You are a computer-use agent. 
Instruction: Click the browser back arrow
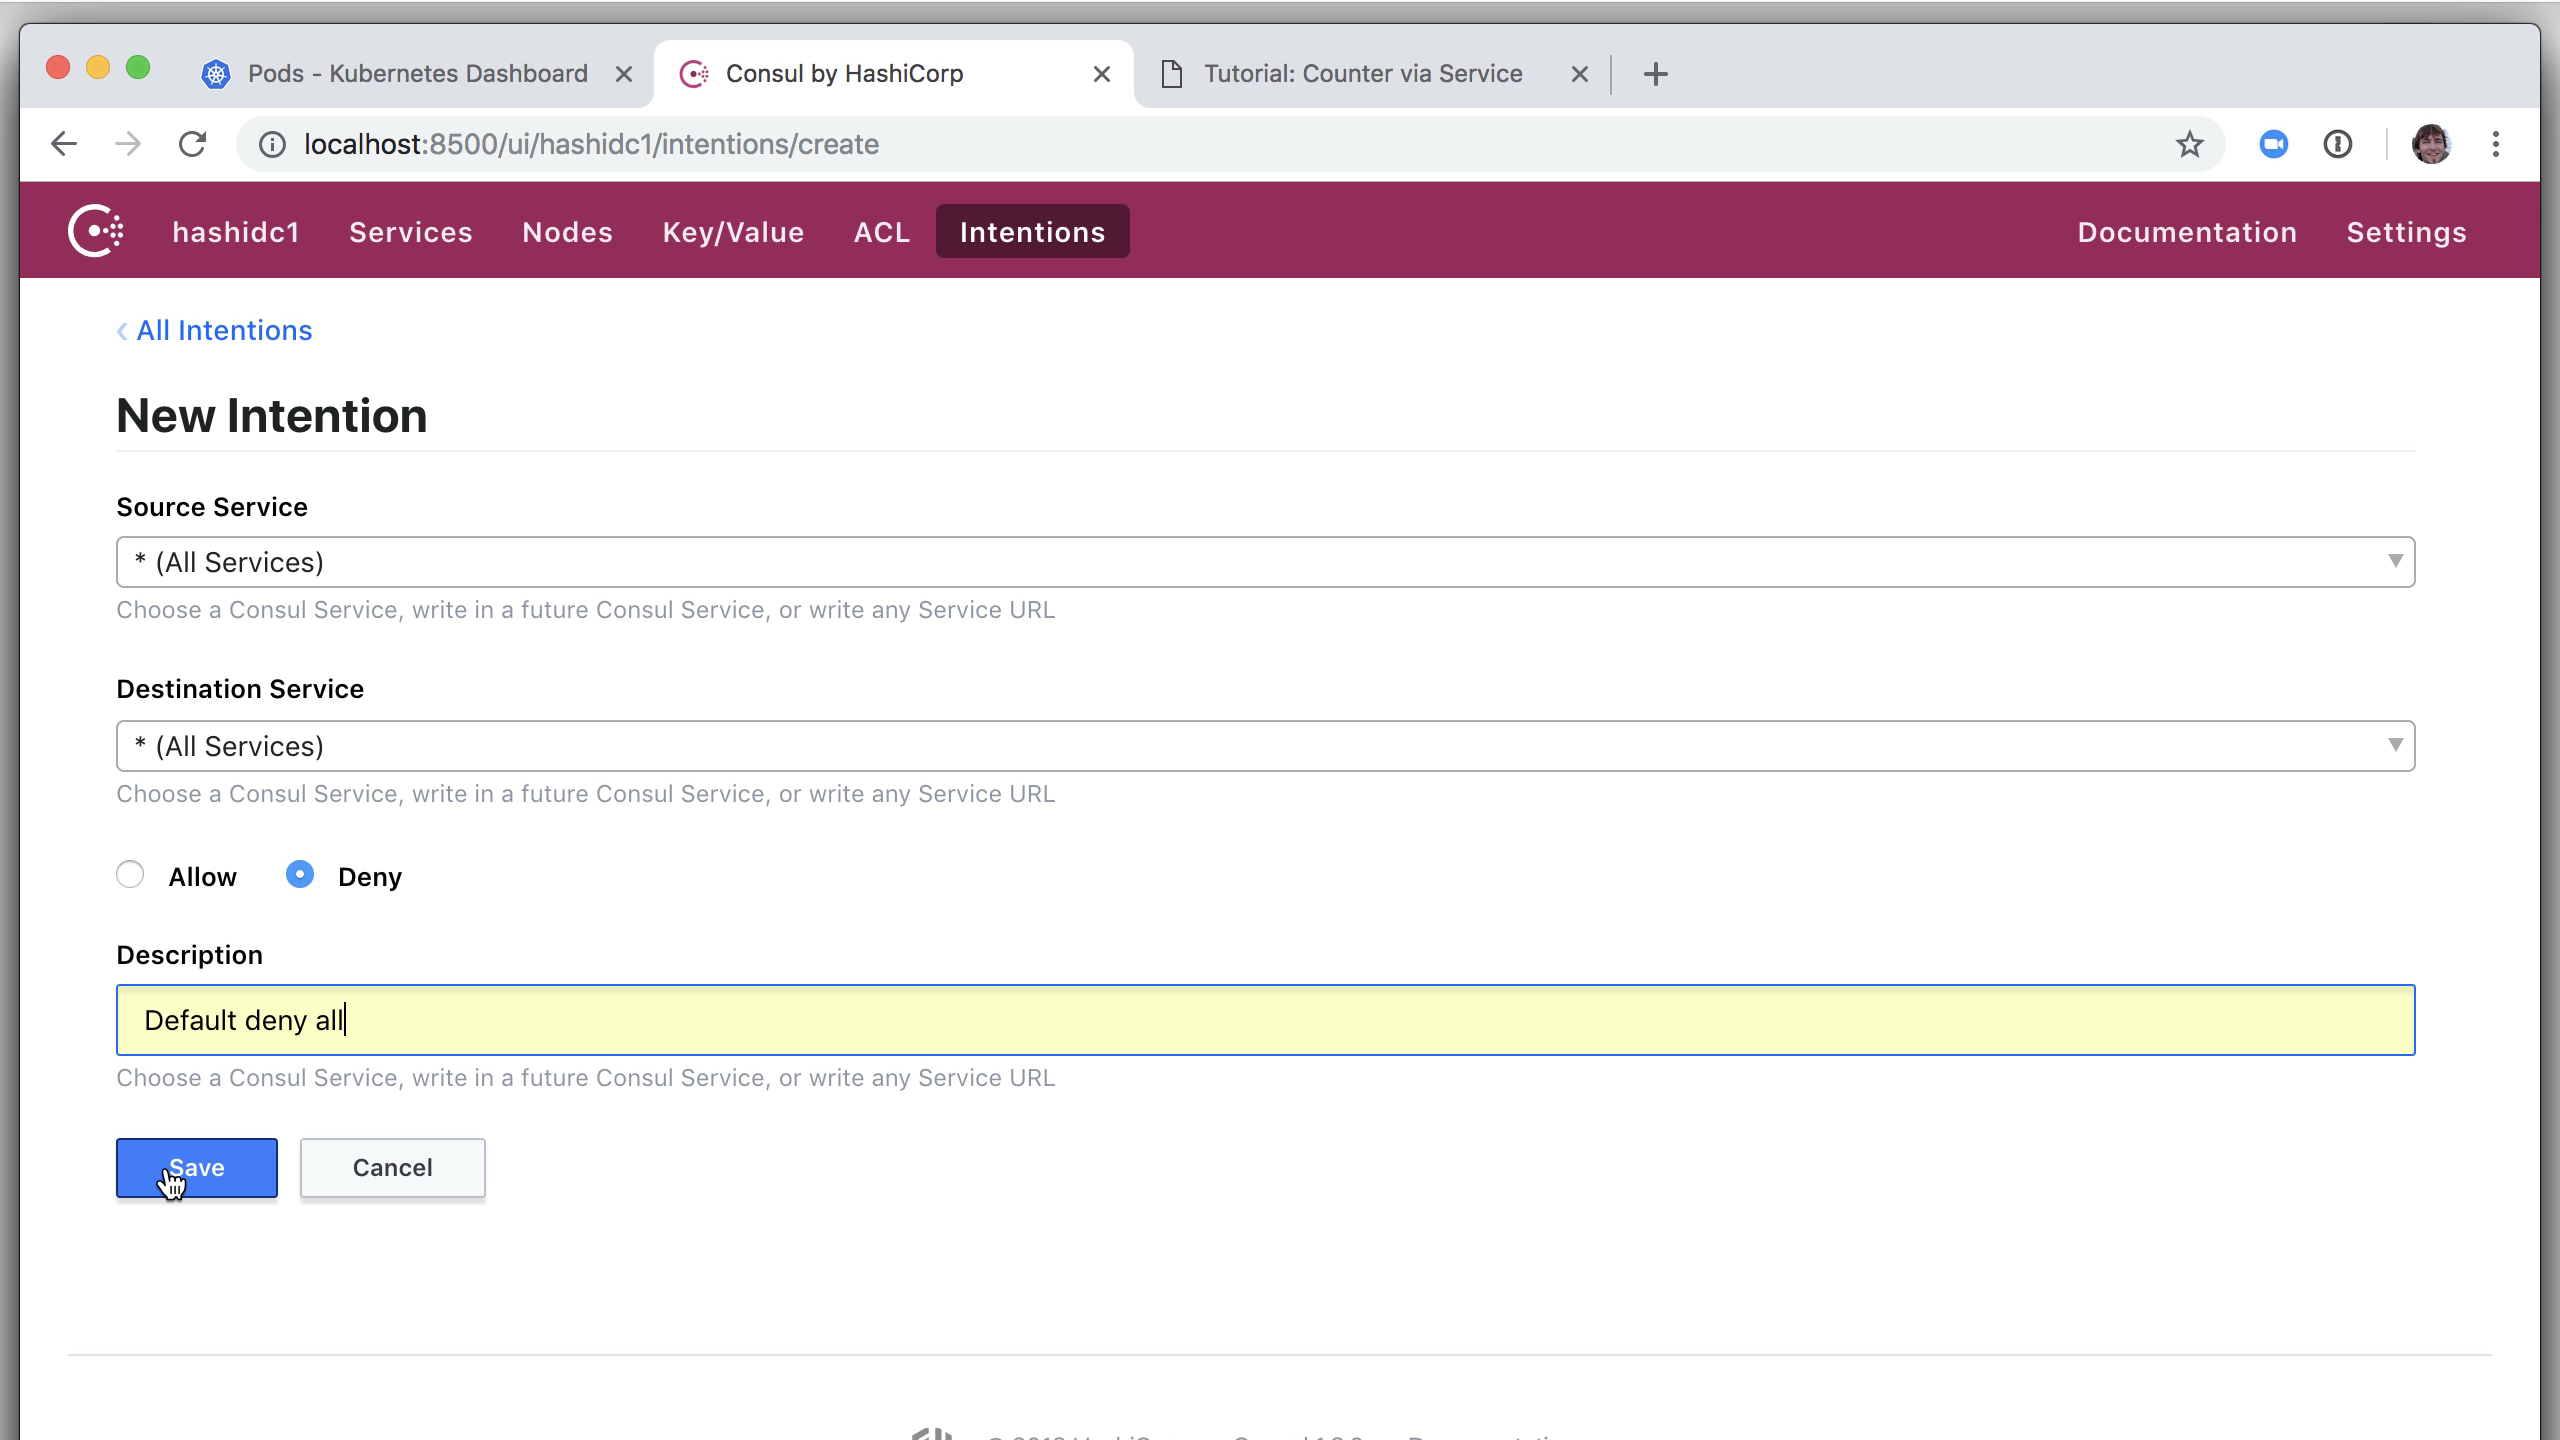[64, 144]
